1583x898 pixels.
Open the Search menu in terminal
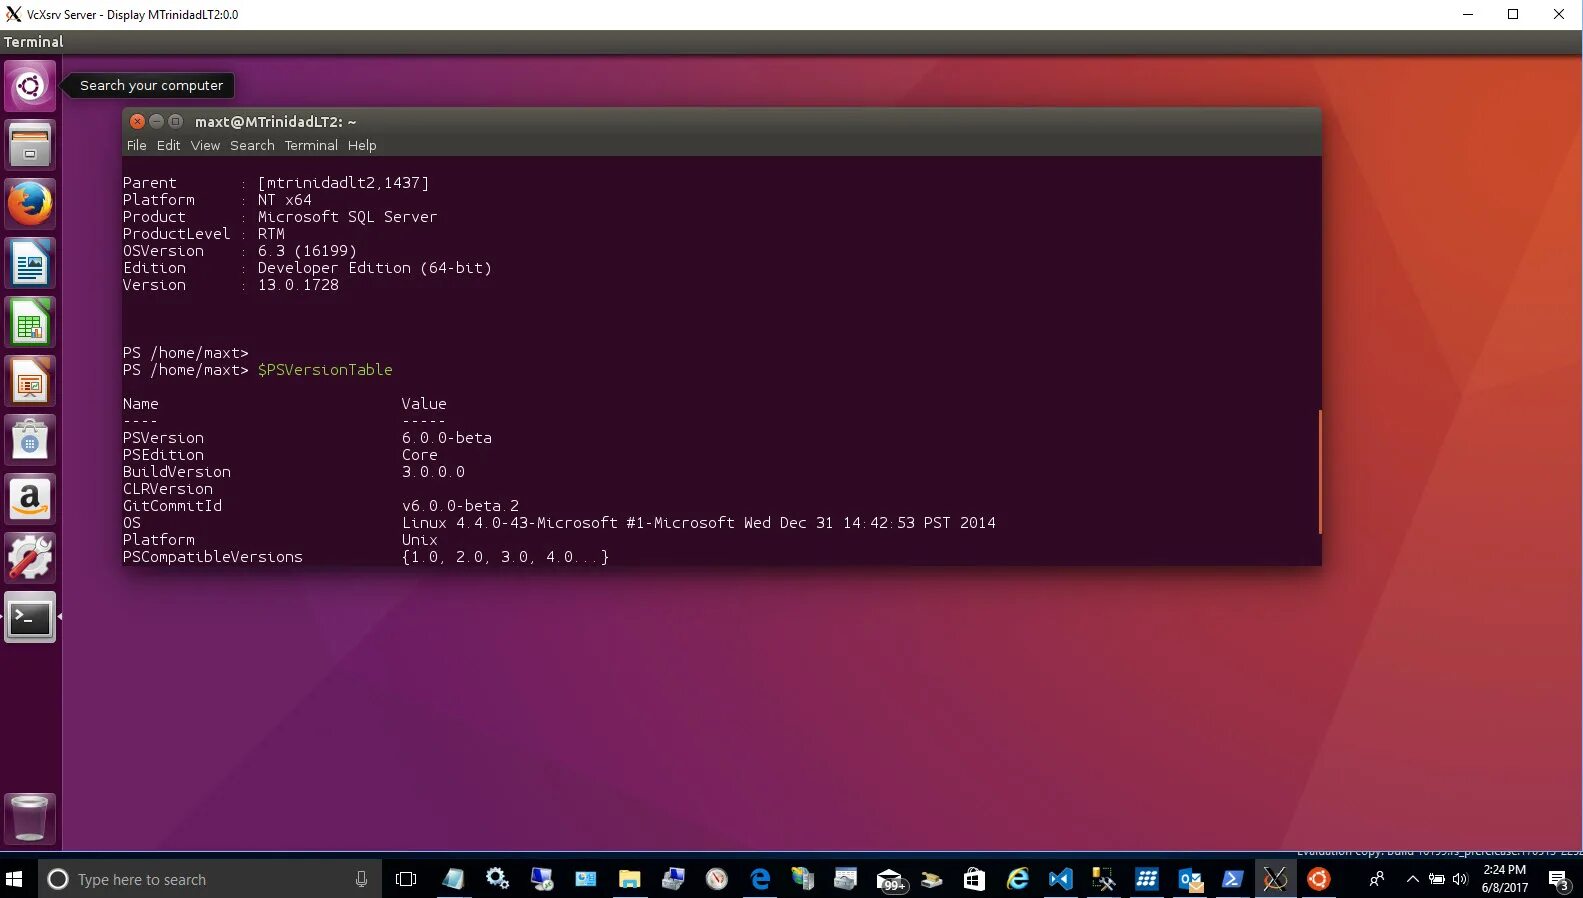tap(252, 145)
